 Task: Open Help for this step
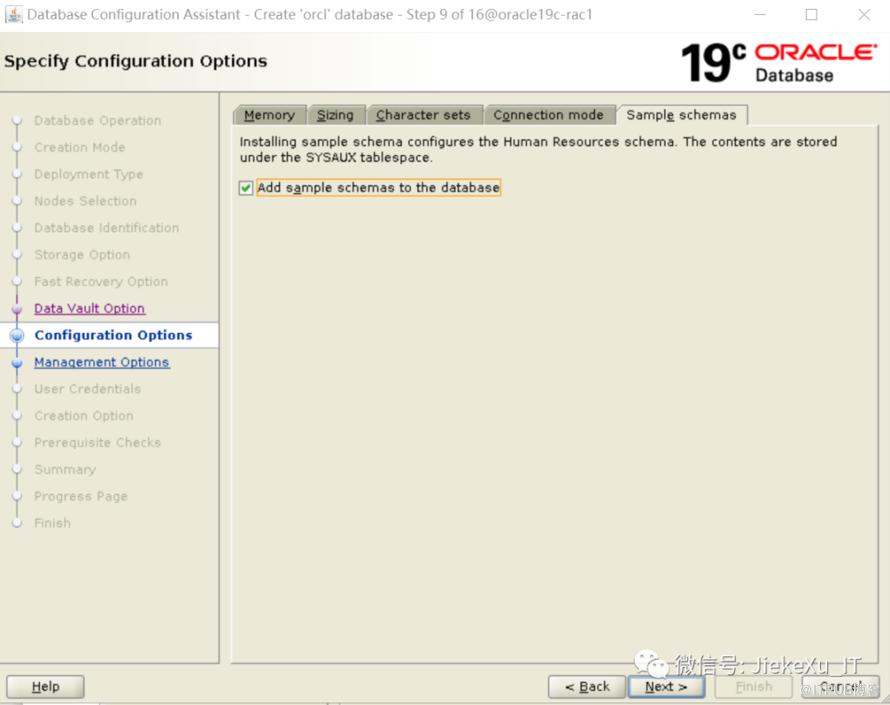coord(45,687)
